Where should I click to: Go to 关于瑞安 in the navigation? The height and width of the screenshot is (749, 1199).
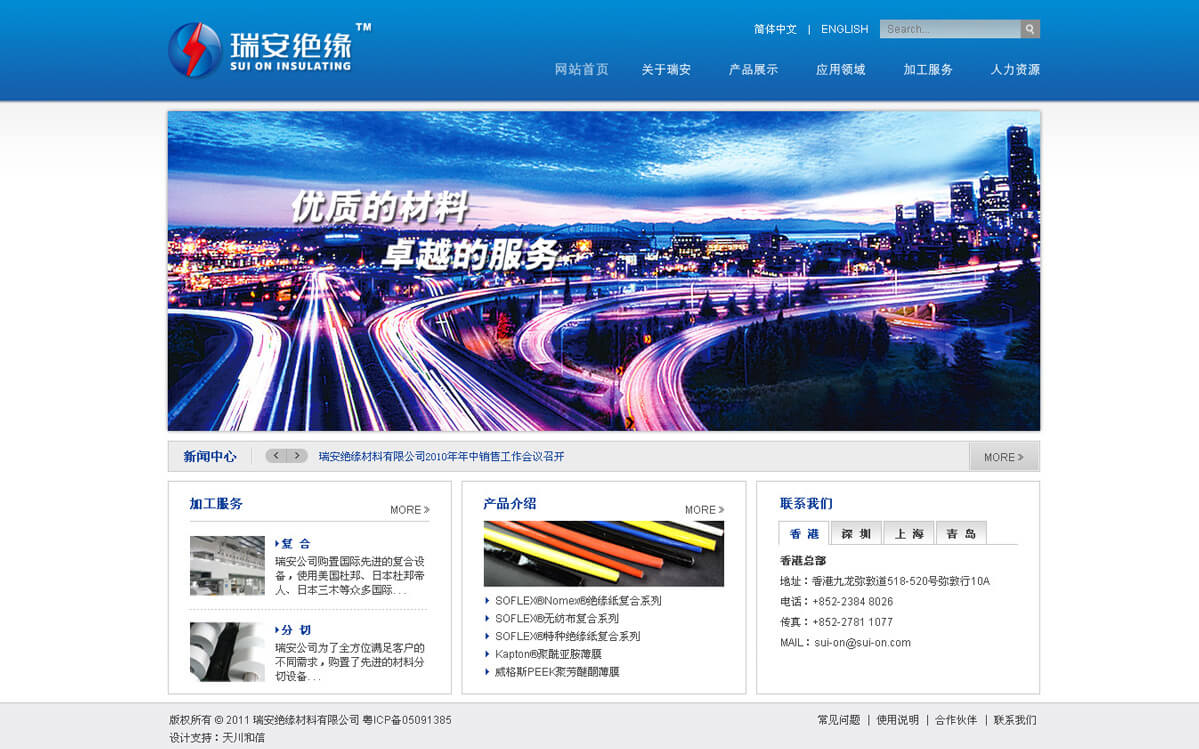coord(666,70)
